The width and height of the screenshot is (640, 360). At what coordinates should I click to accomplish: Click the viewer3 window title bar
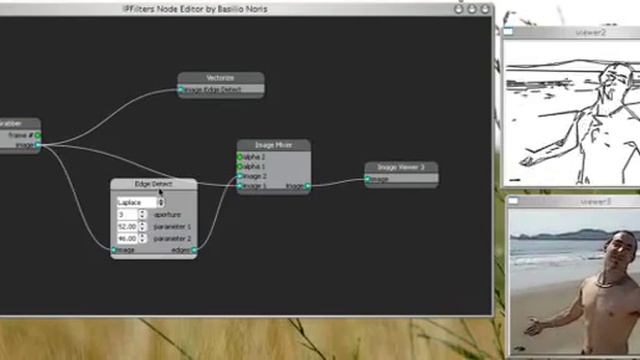(x=573, y=202)
